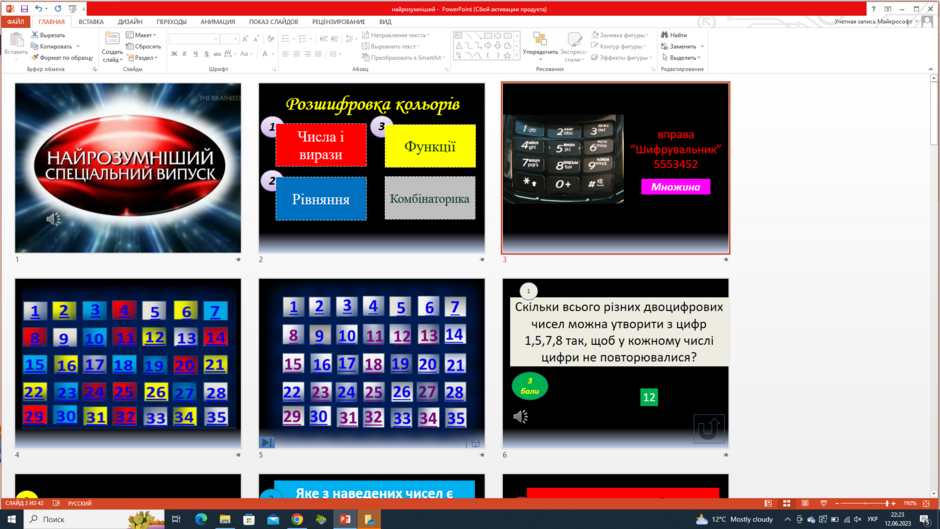Switch to the ПЕРЕХОДЫ tab
940x529 pixels.
pos(171,22)
